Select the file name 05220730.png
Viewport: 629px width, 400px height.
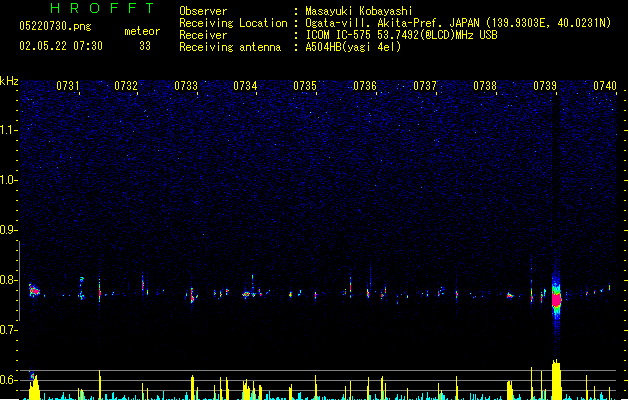[x=55, y=26]
